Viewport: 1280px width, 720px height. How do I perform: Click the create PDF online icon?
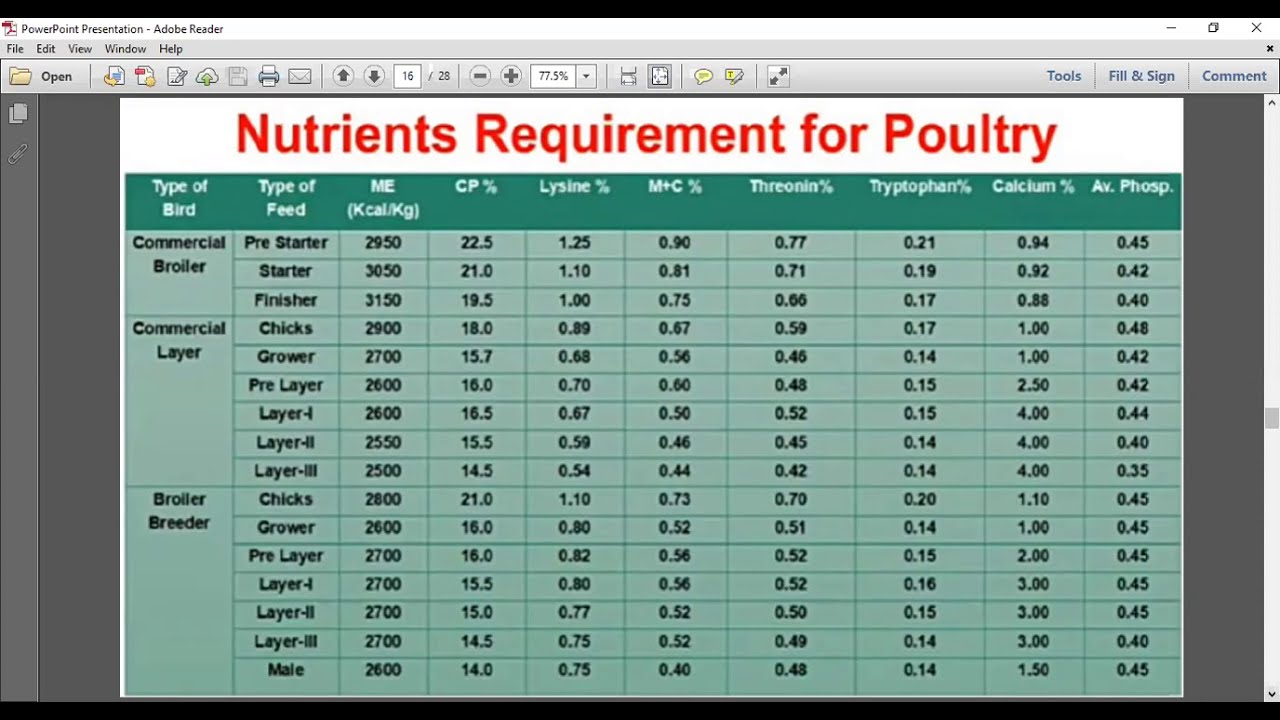145,76
